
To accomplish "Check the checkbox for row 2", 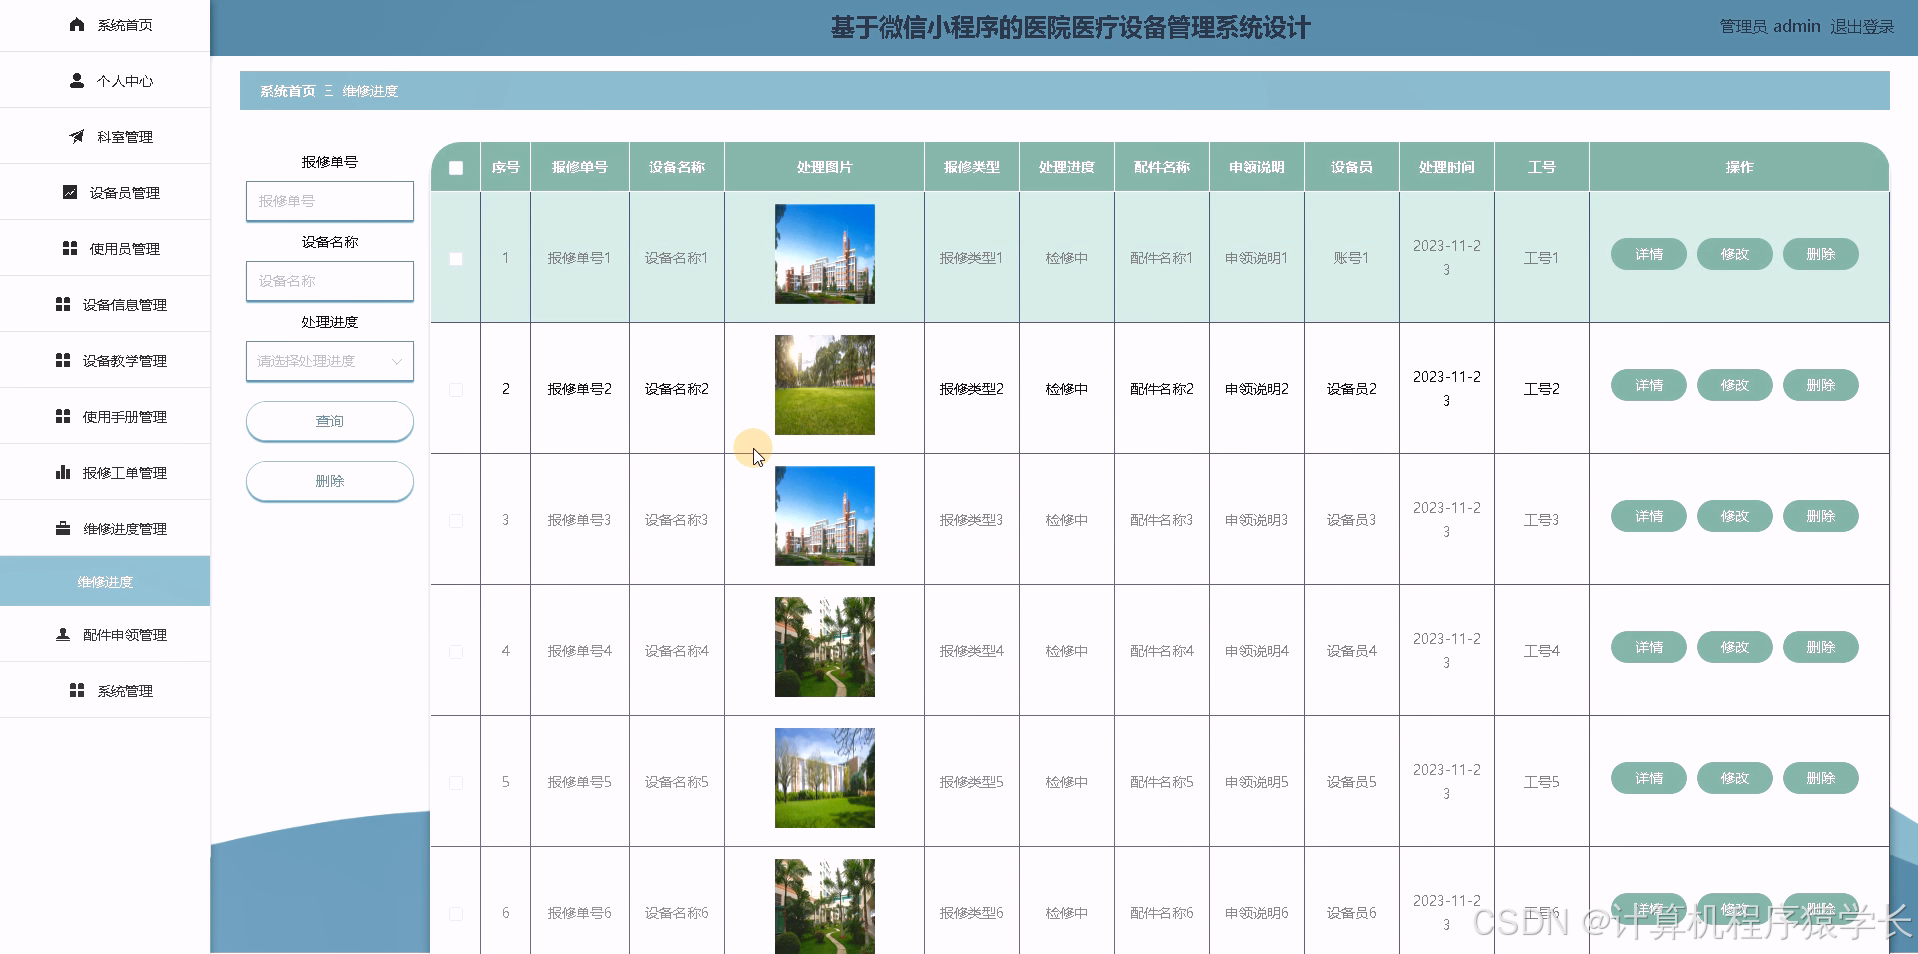I will click(456, 390).
